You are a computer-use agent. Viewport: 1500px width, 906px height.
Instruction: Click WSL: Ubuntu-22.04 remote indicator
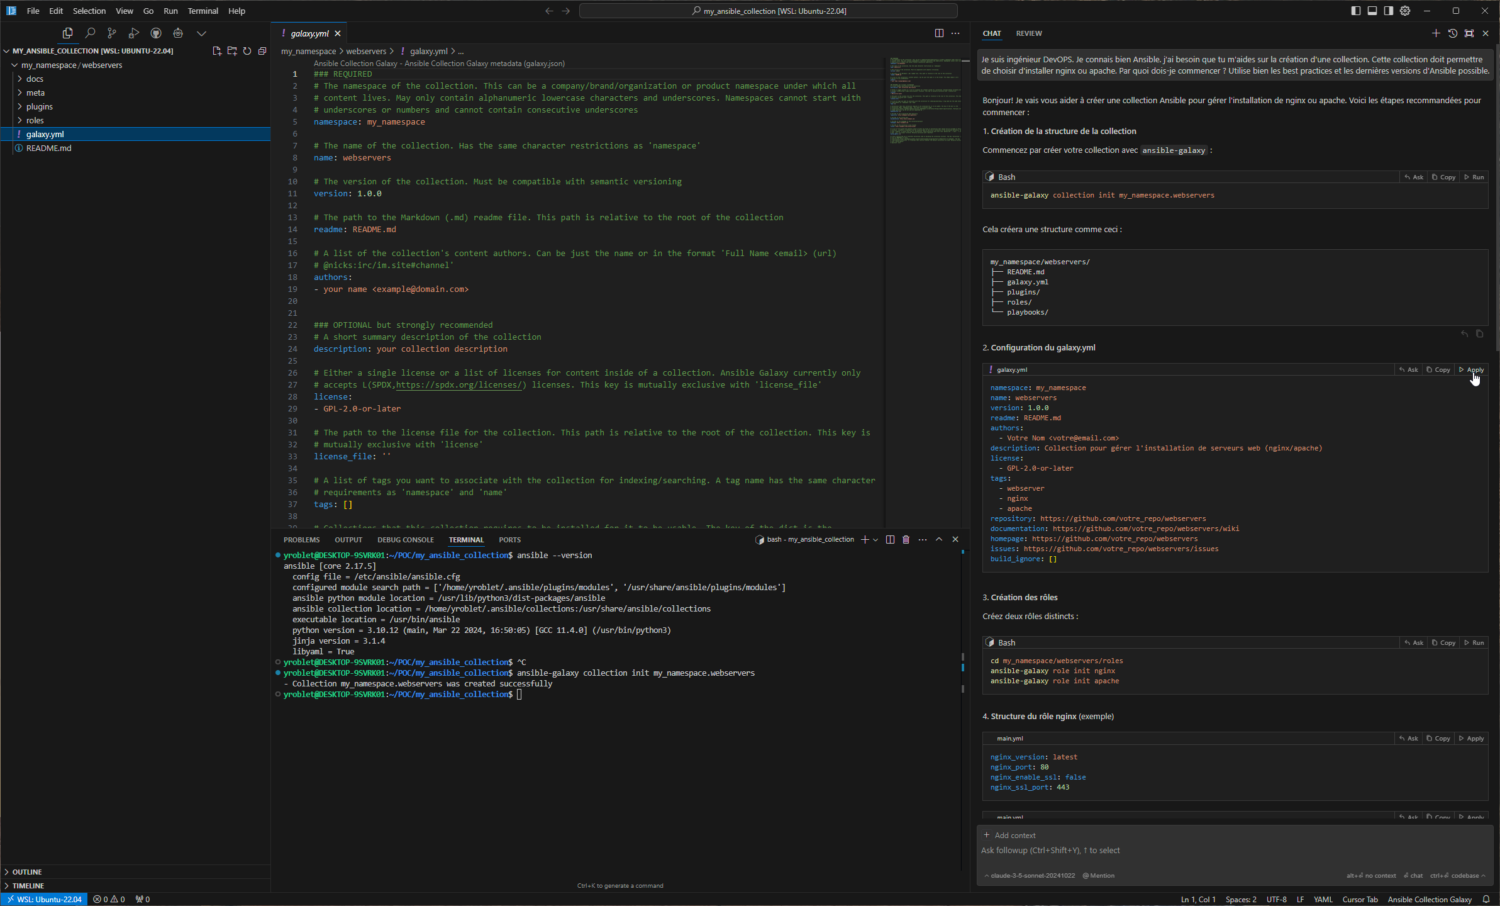44,899
